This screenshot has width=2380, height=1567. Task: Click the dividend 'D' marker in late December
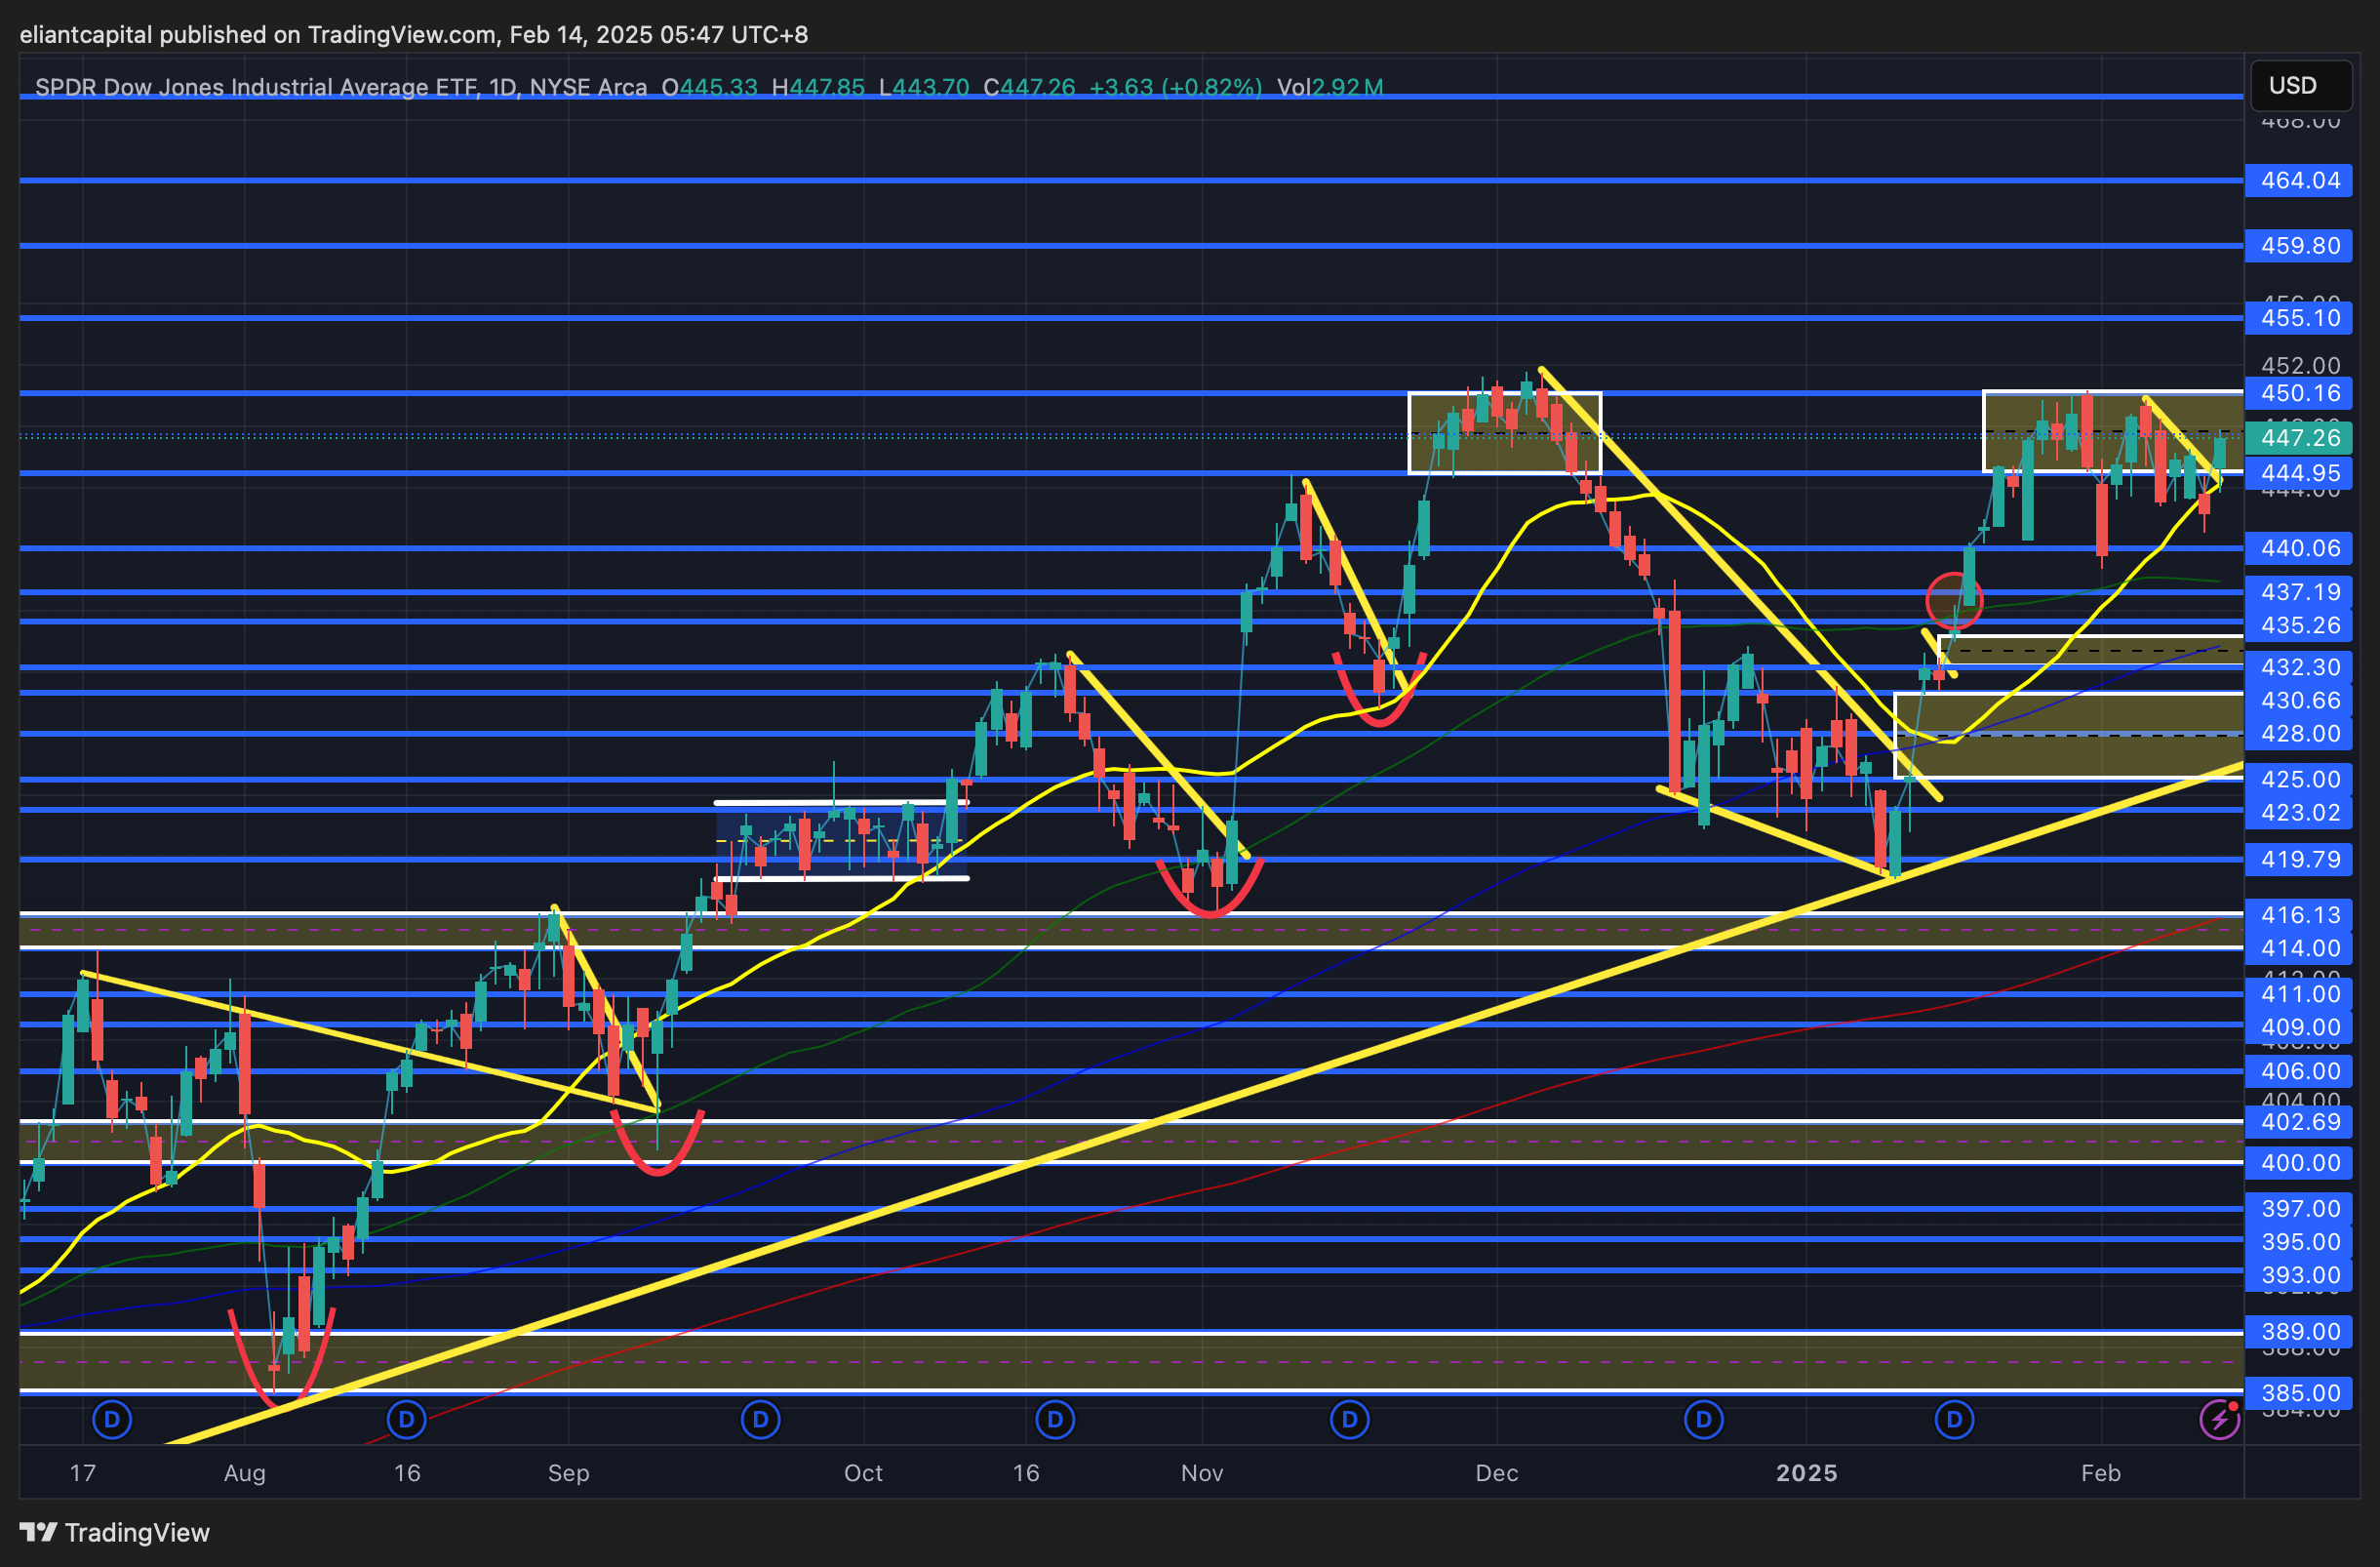1703,1419
